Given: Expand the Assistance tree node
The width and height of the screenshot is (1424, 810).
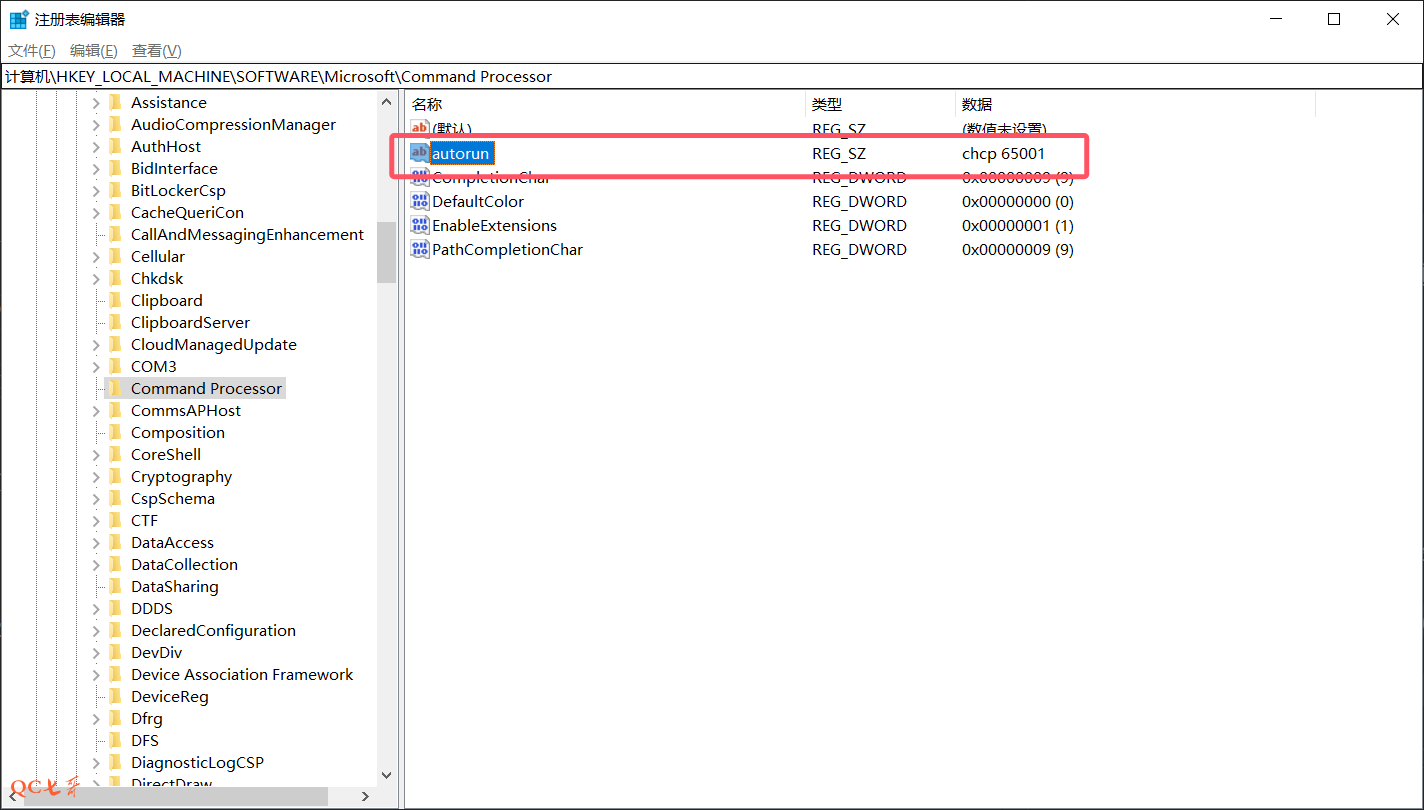Looking at the screenshot, I should (96, 103).
